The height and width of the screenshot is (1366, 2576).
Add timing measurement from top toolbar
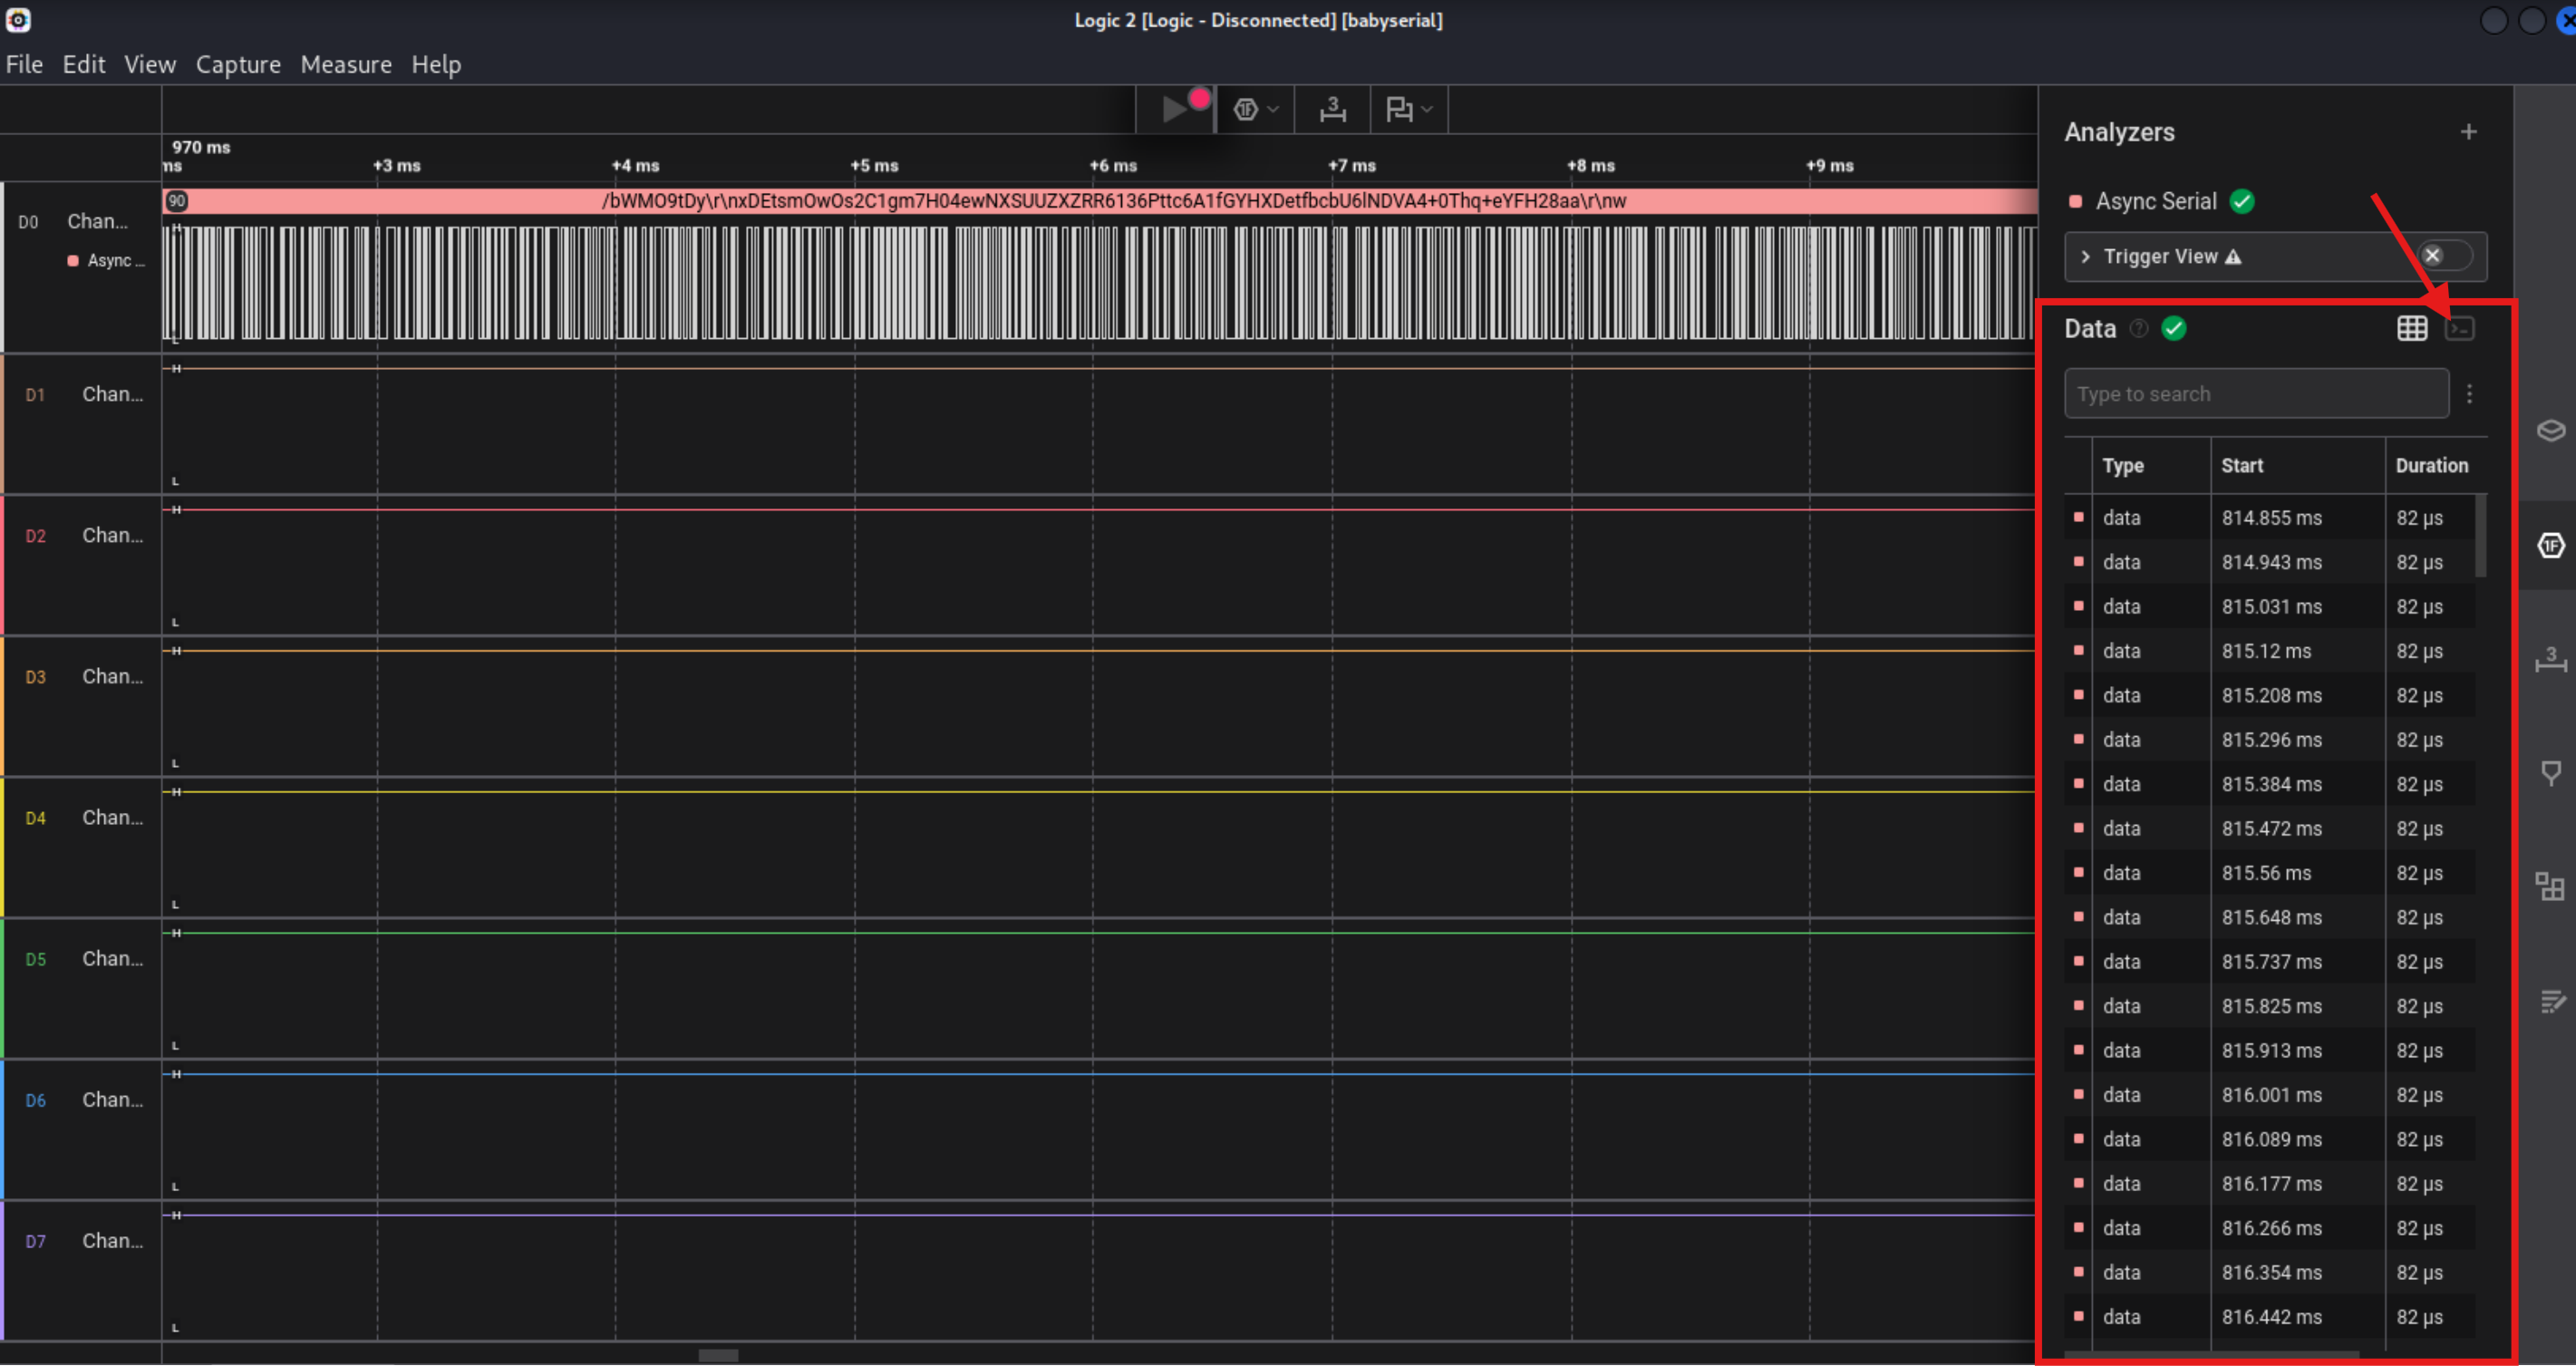click(x=1332, y=109)
